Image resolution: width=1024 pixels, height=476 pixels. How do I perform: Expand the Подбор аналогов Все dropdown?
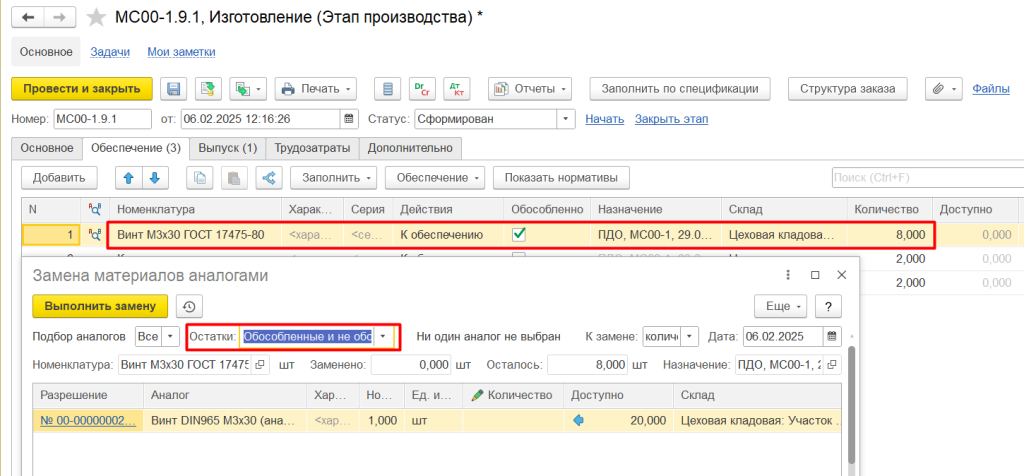[x=170, y=336]
